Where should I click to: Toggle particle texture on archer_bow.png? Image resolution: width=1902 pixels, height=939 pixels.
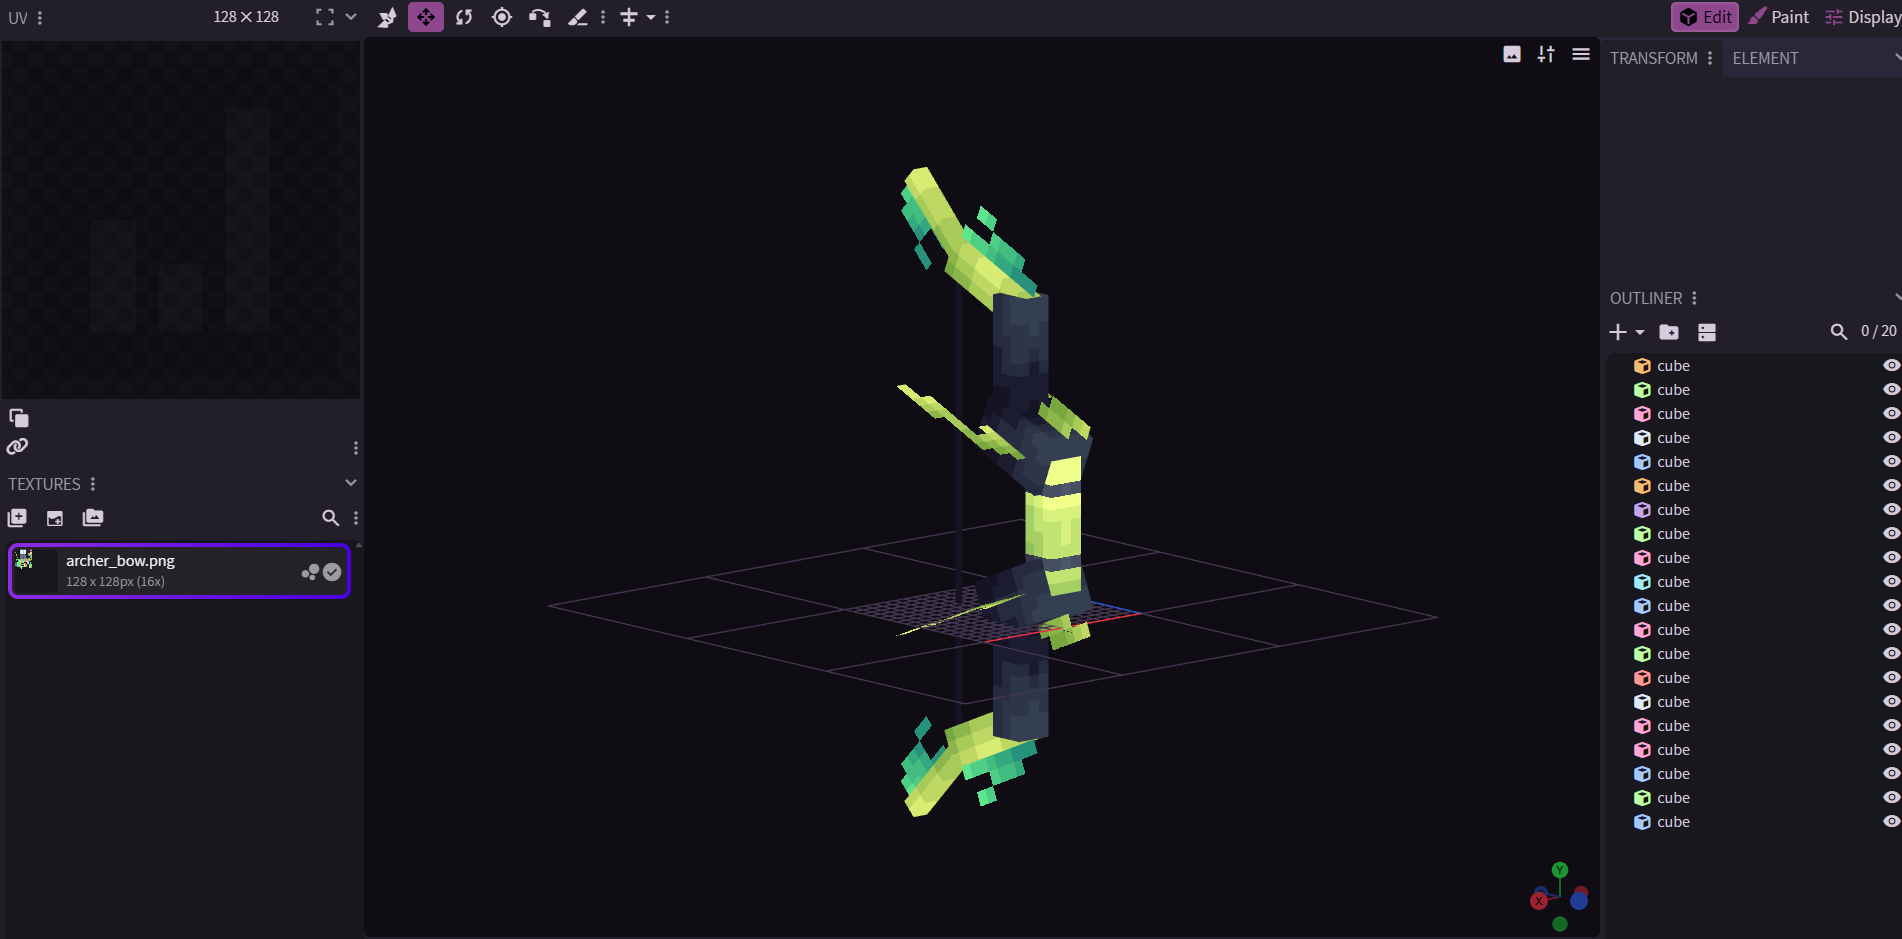click(311, 572)
